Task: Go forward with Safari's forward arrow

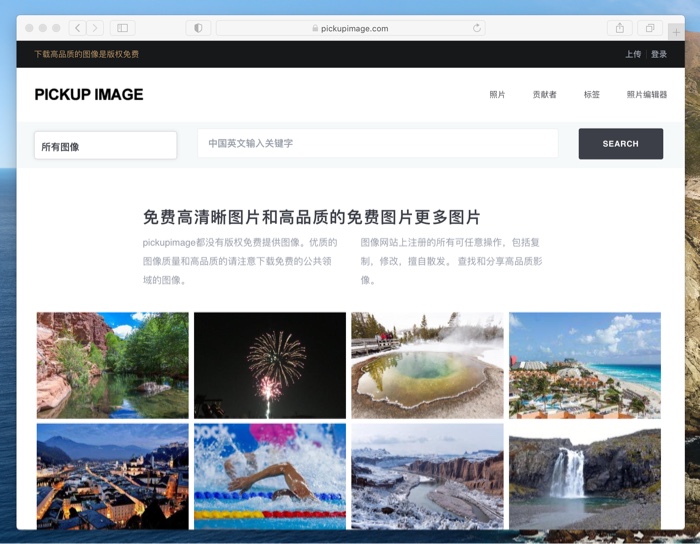Action: point(95,28)
